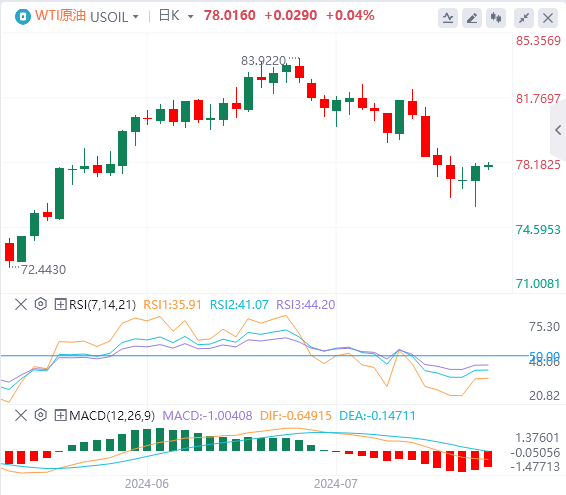Click the WTI crude oil logo icon

point(22,17)
